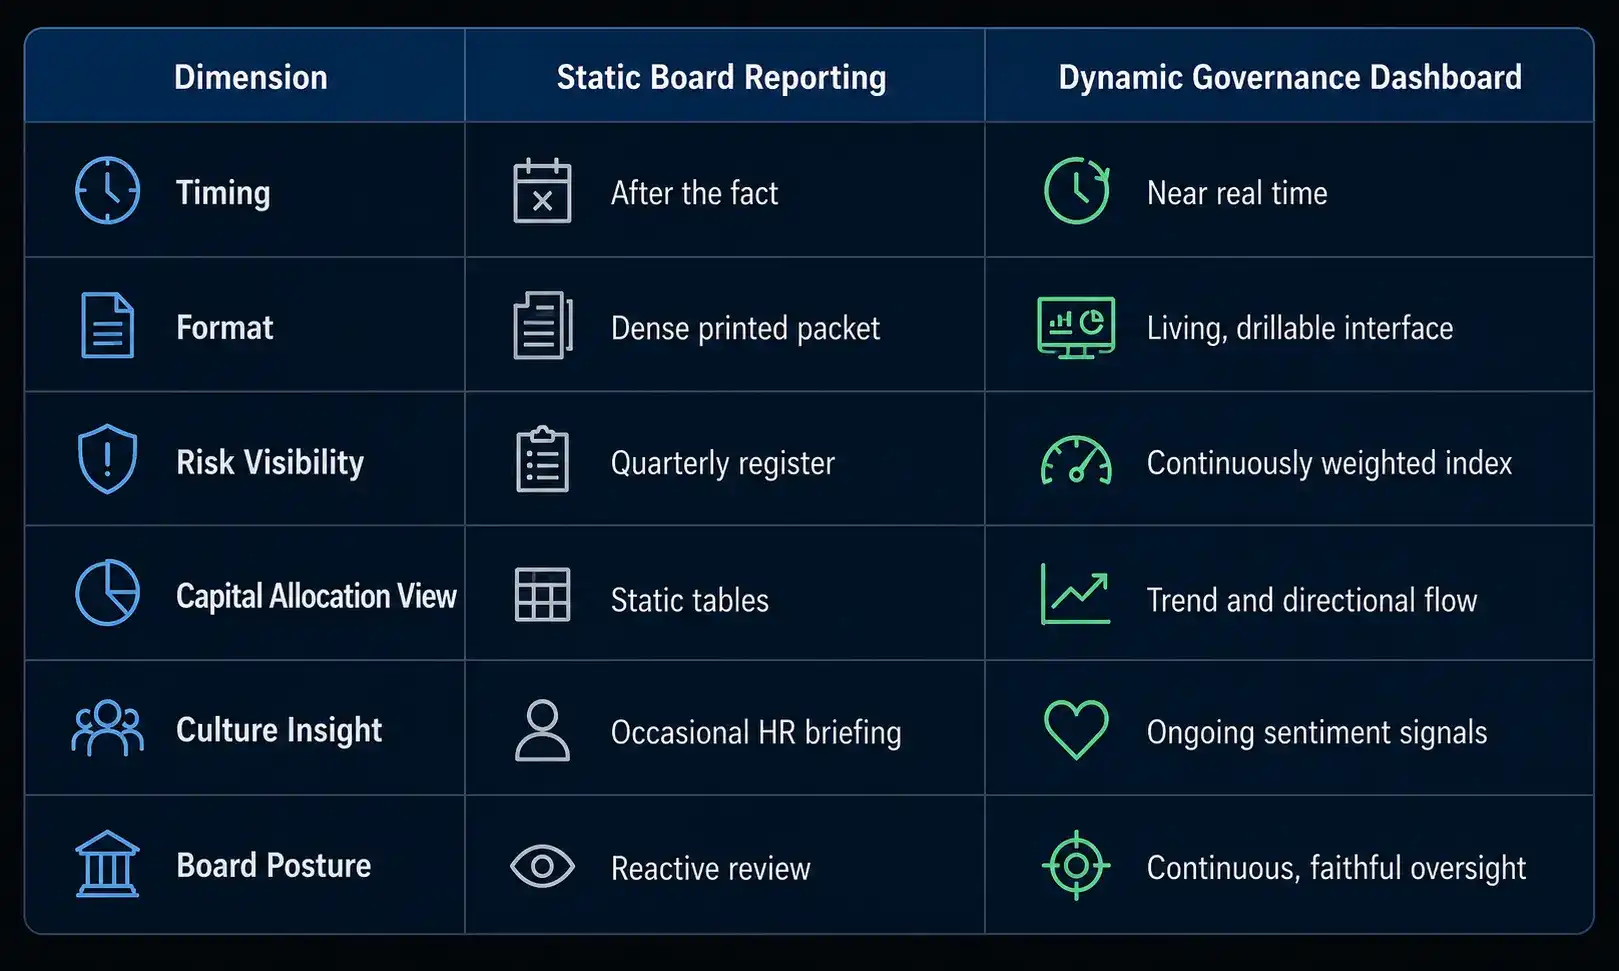Select the Board Posture row label
The image size is (1619, 971).
tap(273, 865)
